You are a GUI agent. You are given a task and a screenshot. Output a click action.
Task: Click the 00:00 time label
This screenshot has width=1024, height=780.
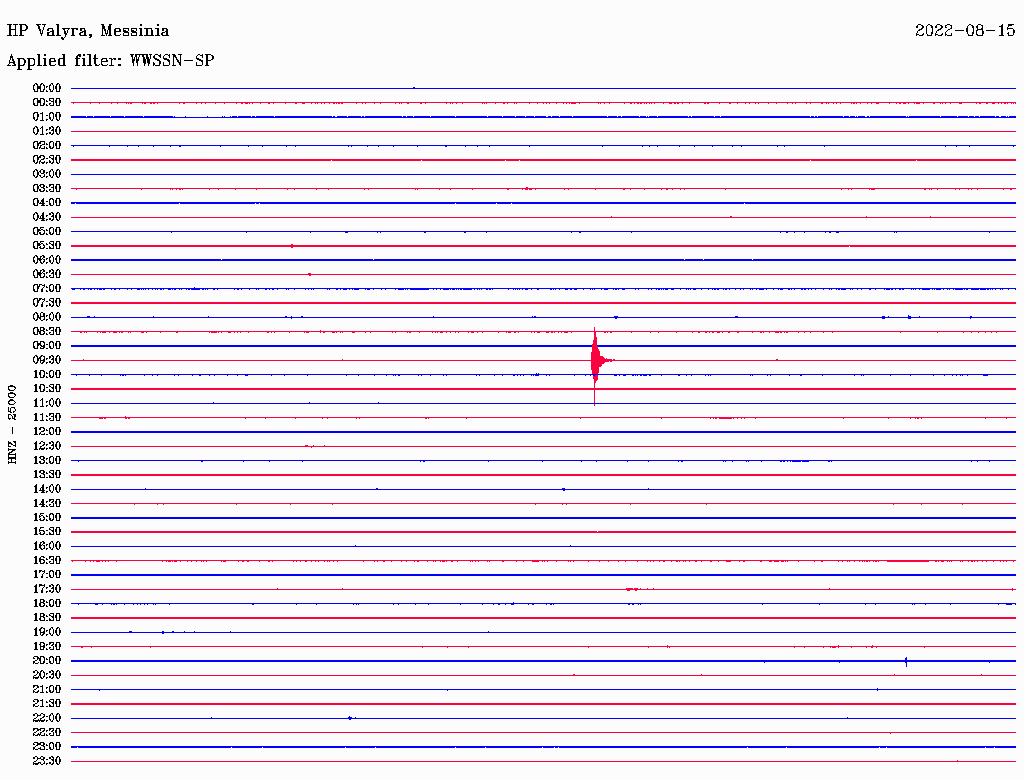tap(46, 88)
